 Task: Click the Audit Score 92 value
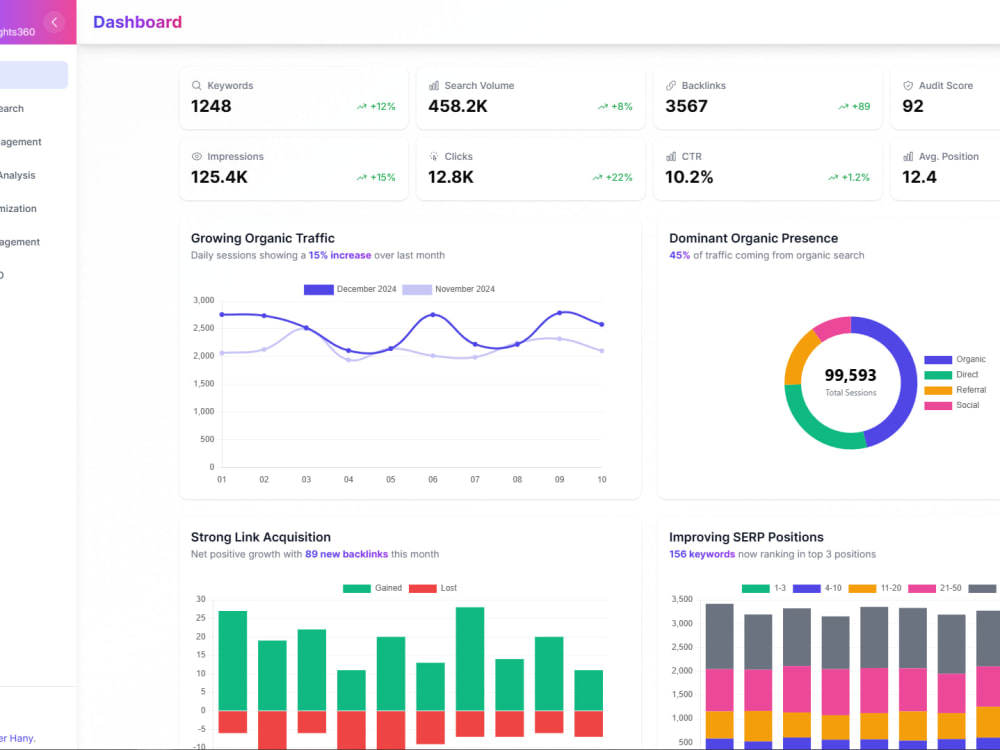913,106
